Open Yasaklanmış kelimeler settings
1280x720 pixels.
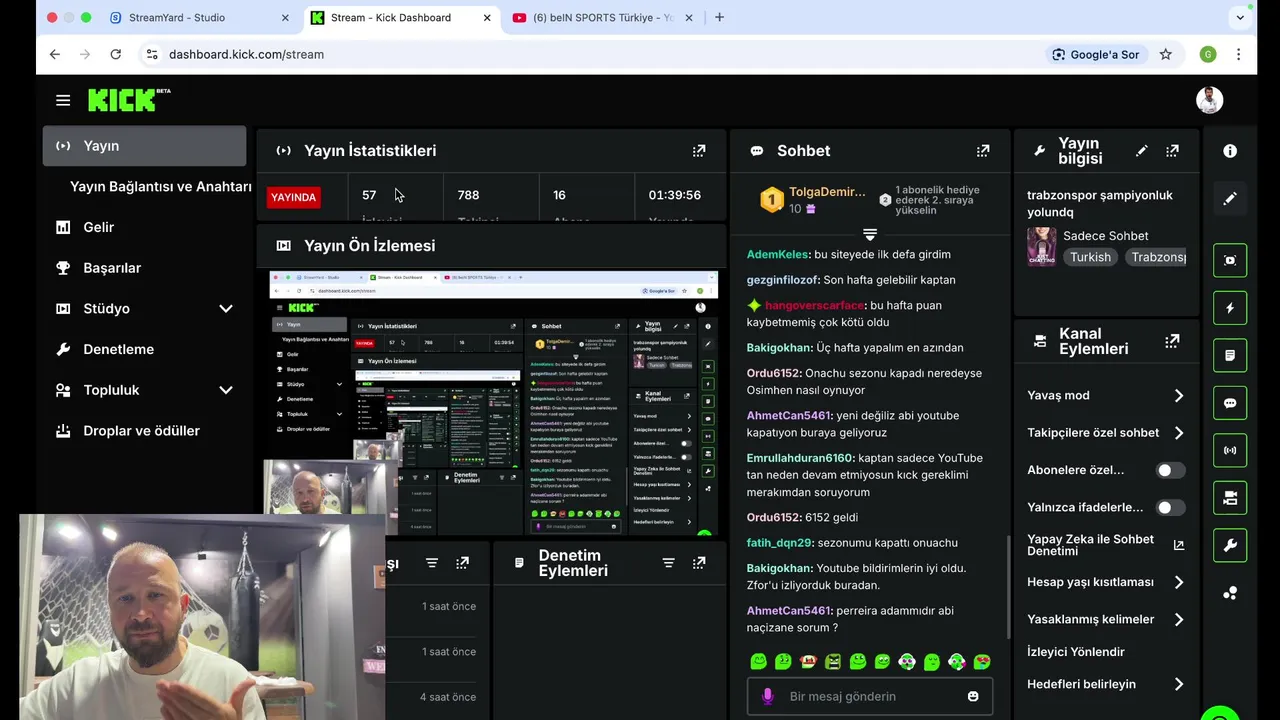(x=1106, y=619)
